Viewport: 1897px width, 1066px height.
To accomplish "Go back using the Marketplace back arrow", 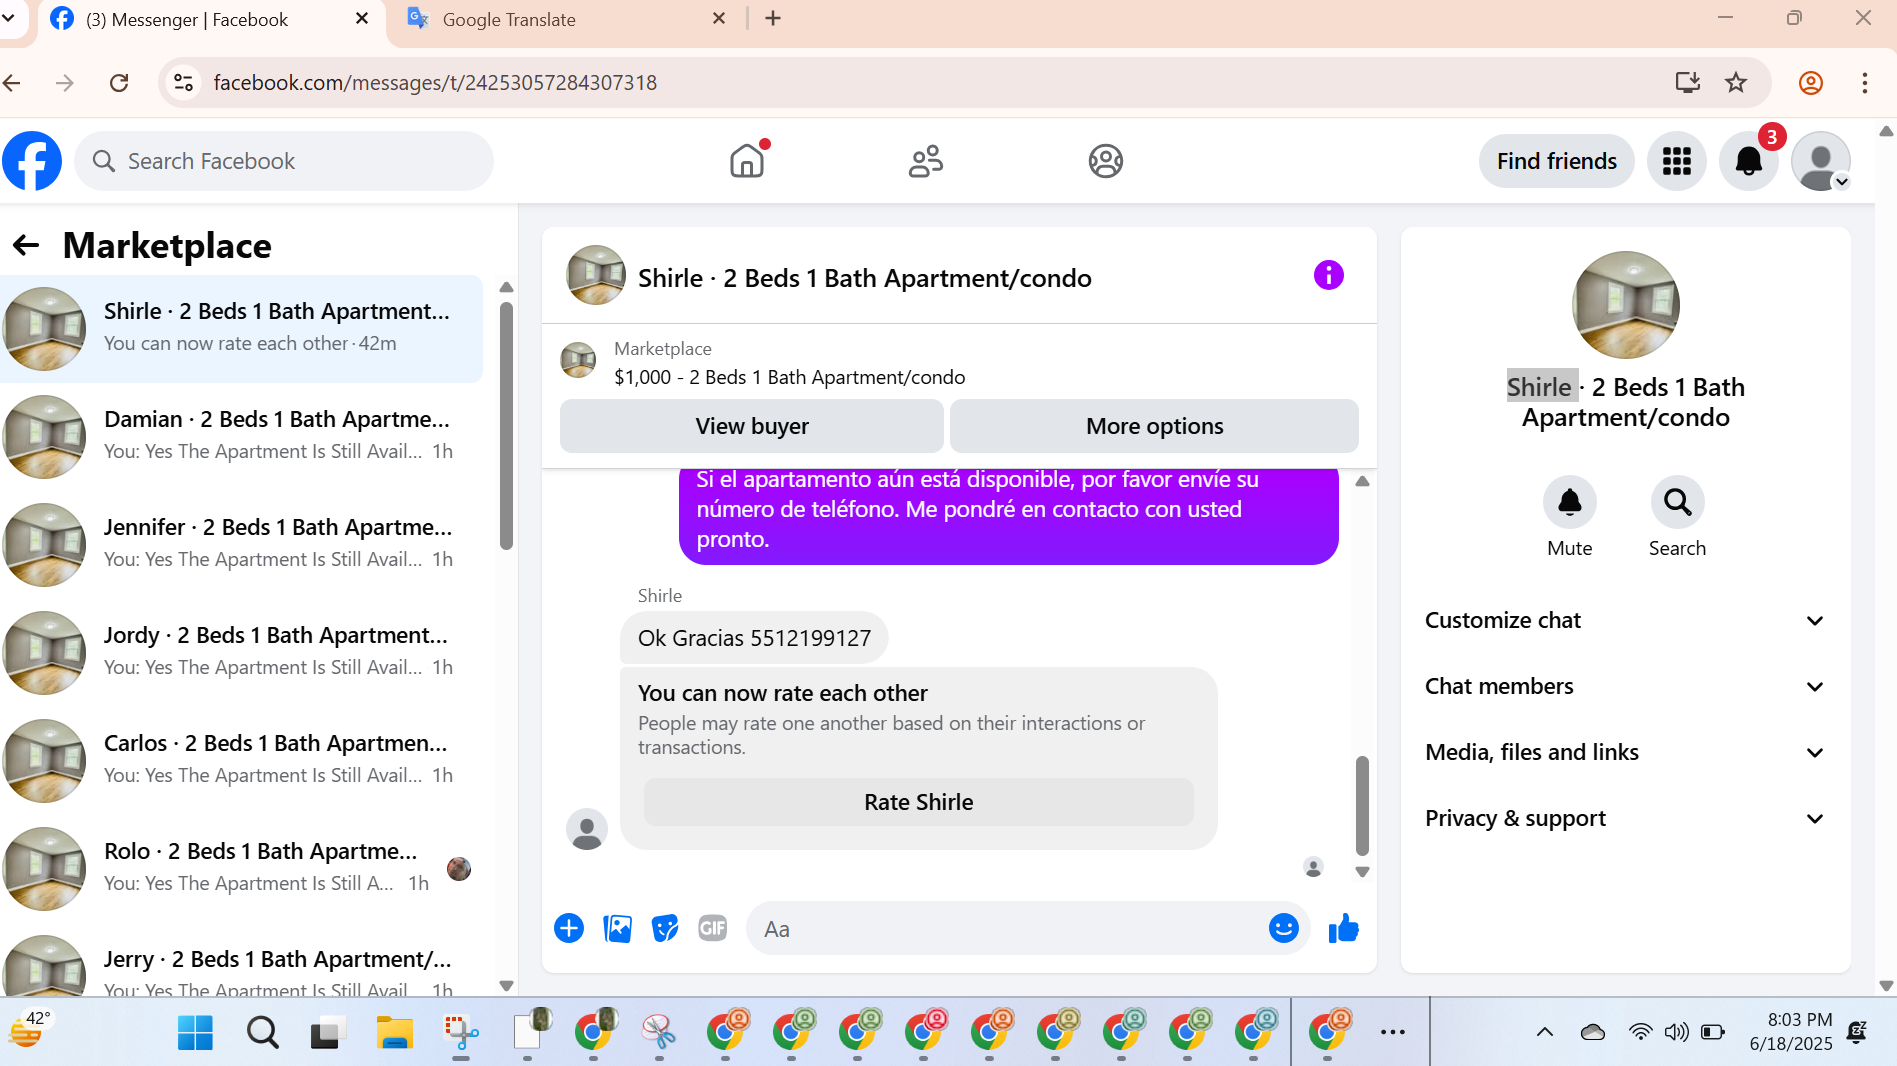I will 26,245.
